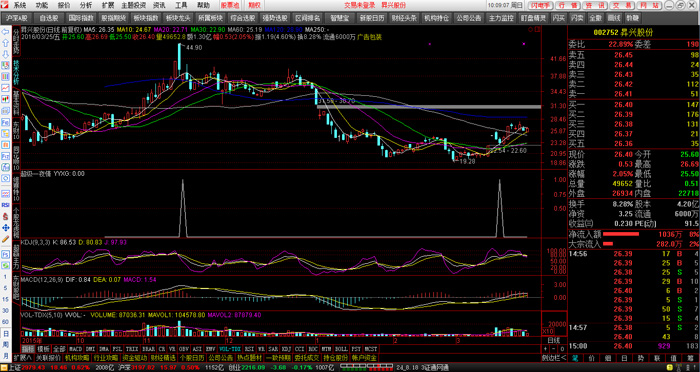Image resolution: width=700 pixels, height=372 pixels.
Task: Collapse sidebar using 侧边栏< button
Action: coord(554,358)
